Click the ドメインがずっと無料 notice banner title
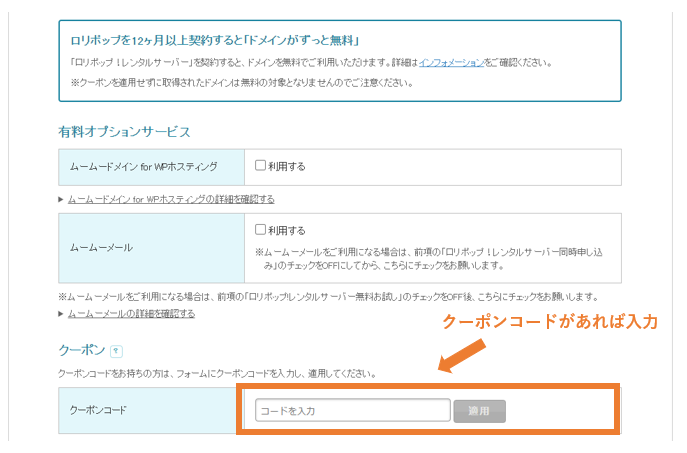 tap(215, 41)
